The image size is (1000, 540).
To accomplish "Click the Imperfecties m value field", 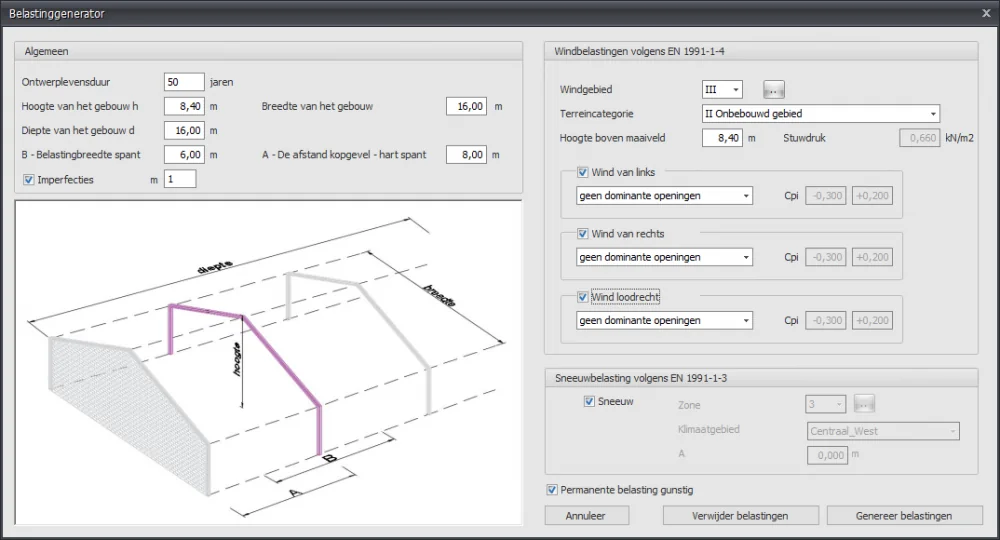I will tap(180, 179).
